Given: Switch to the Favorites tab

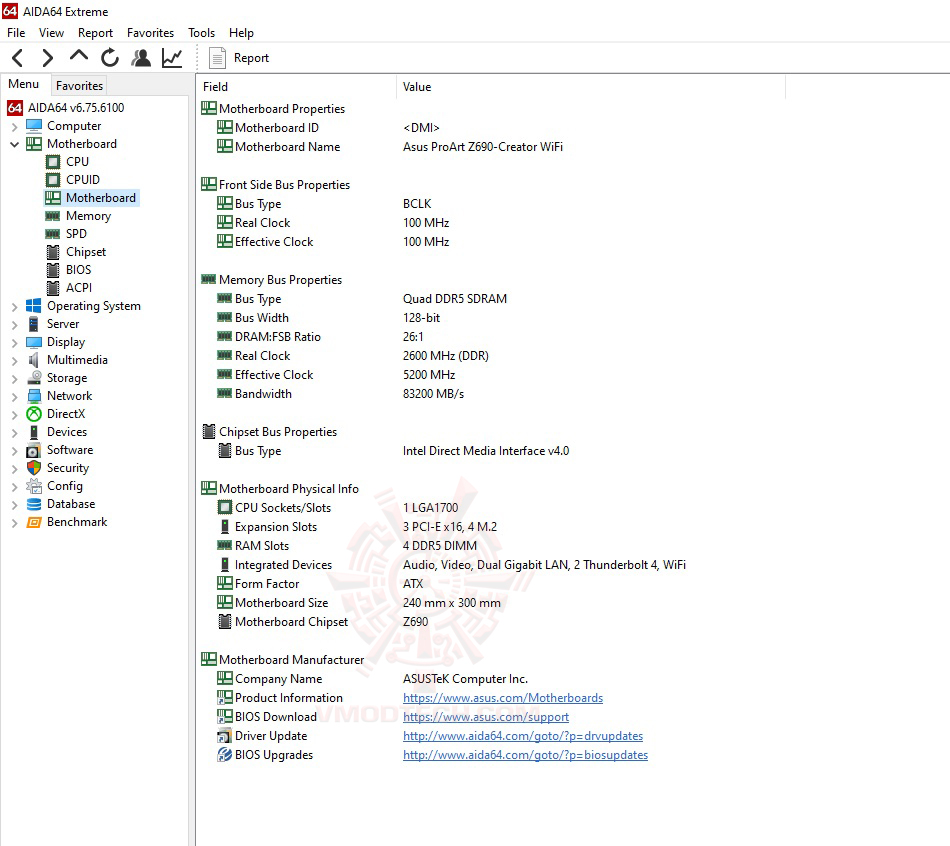Looking at the screenshot, I should pyautogui.click(x=78, y=85).
